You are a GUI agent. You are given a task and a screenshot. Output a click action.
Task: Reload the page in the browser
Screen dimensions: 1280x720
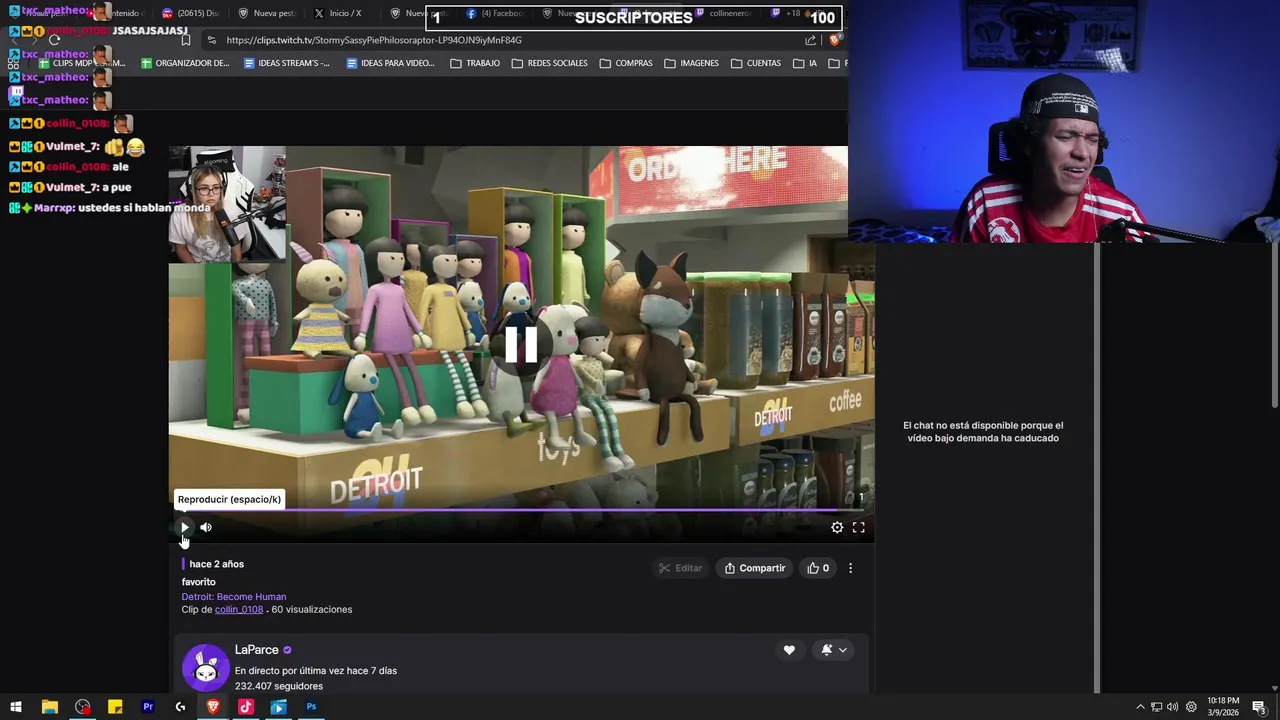[55, 40]
